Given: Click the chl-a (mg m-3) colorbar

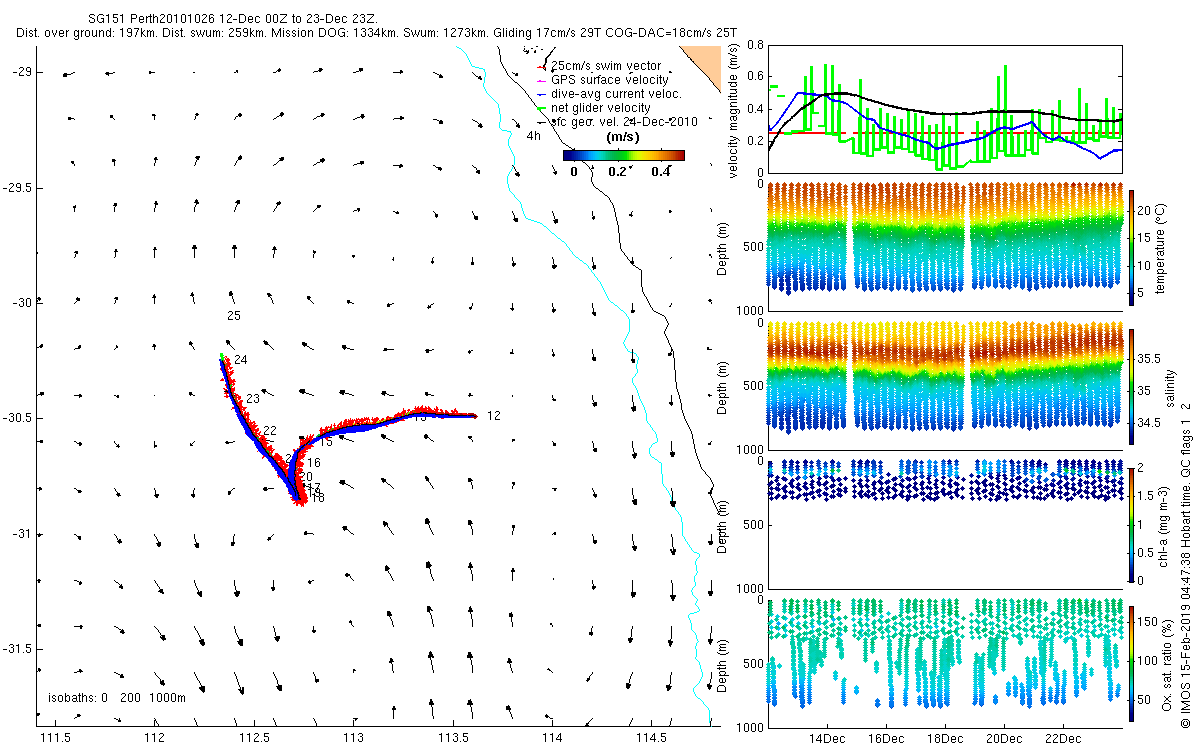Looking at the screenshot, I should coord(1132,523).
